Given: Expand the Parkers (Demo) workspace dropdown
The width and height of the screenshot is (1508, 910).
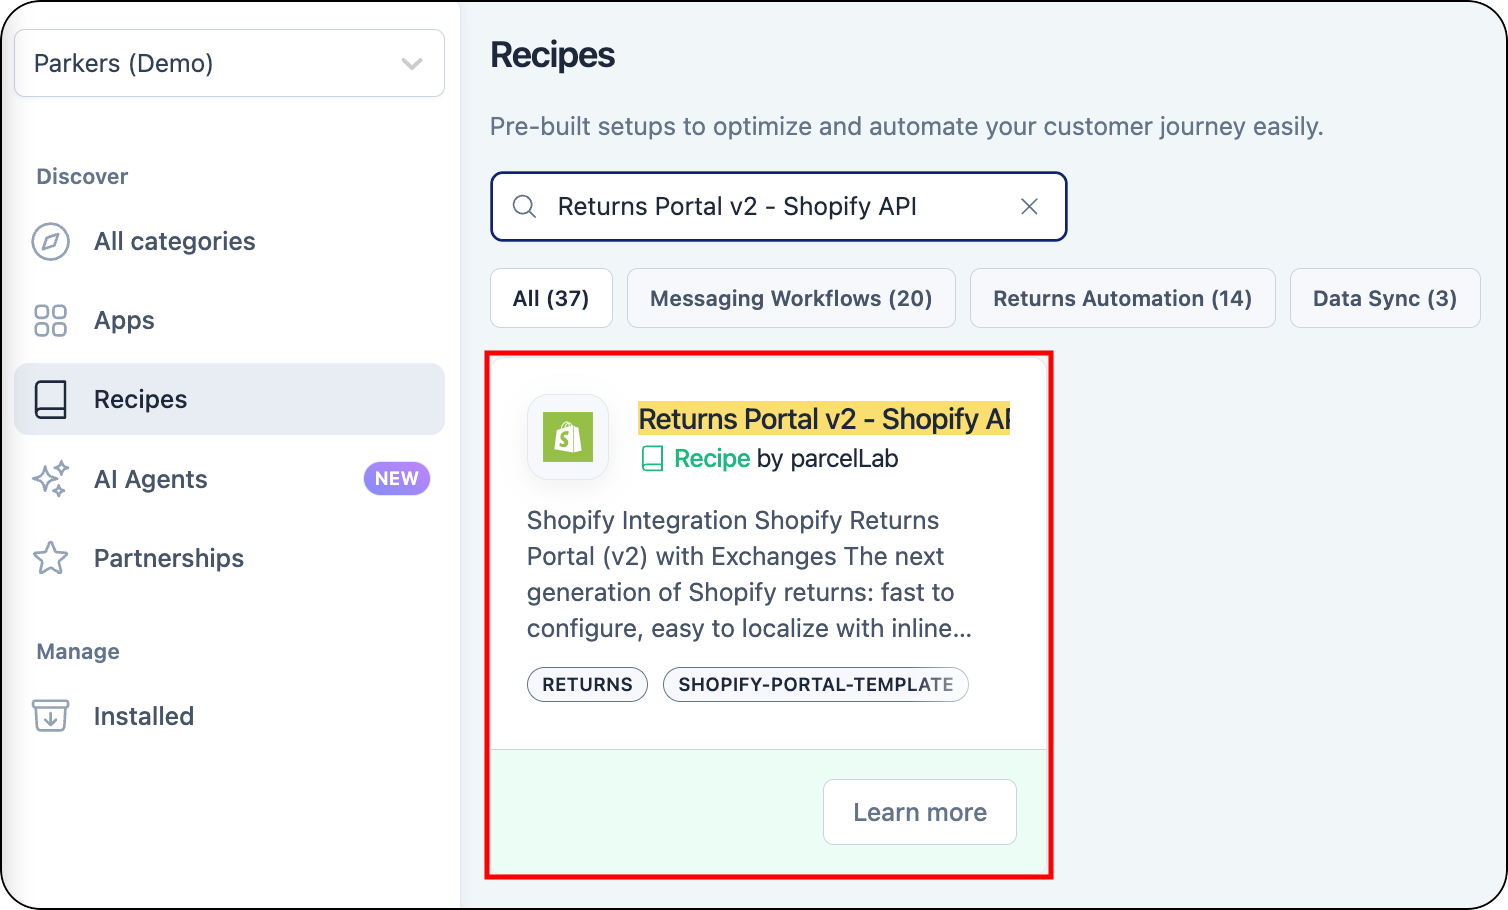Looking at the screenshot, I should [229, 63].
